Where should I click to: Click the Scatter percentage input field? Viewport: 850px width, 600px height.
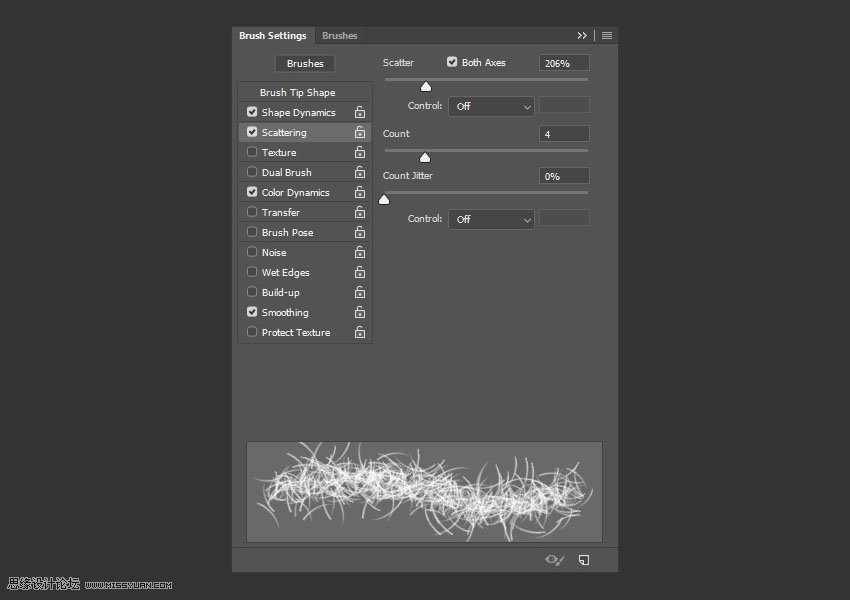564,63
